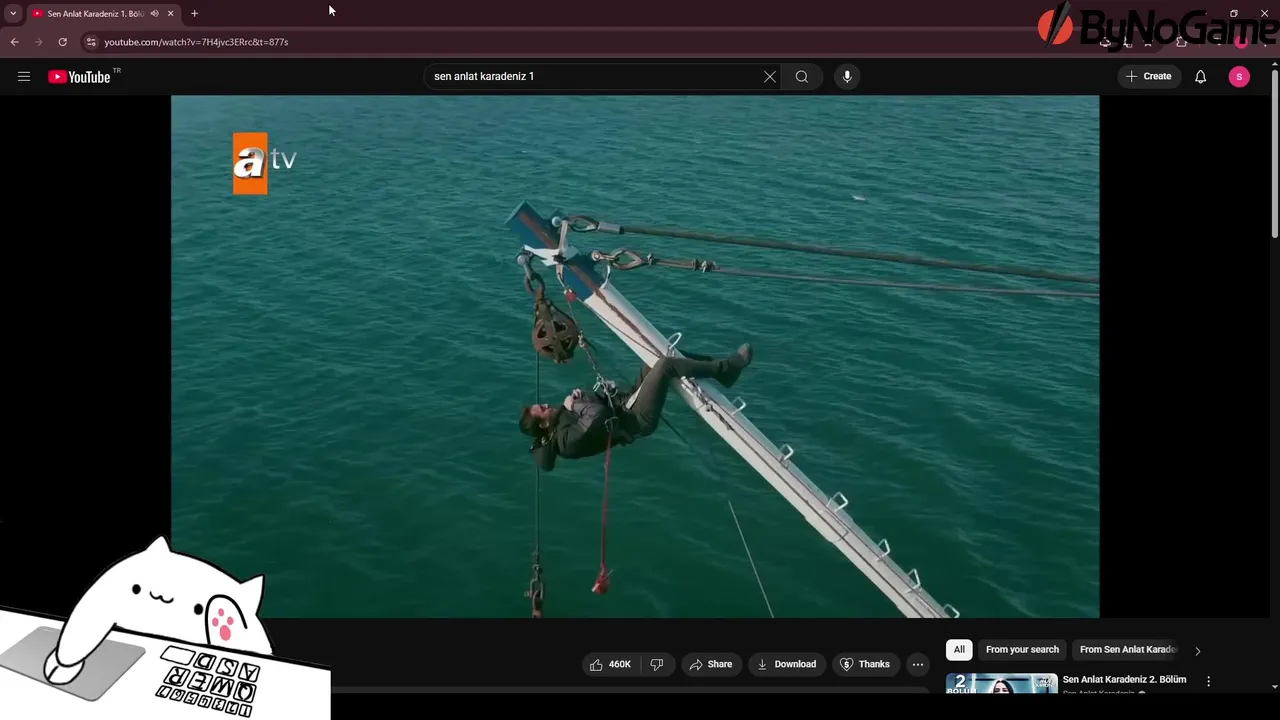Show more chips with right arrow
Image resolution: width=1280 pixels, height=720 pixels.
click(x=1197, y=651)
